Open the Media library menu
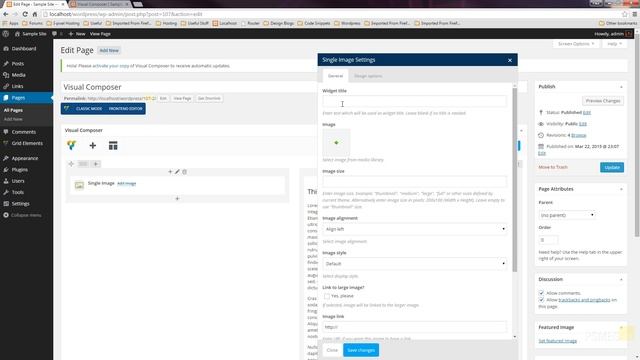This screenshot has width=640, height=360. (18, 75)
